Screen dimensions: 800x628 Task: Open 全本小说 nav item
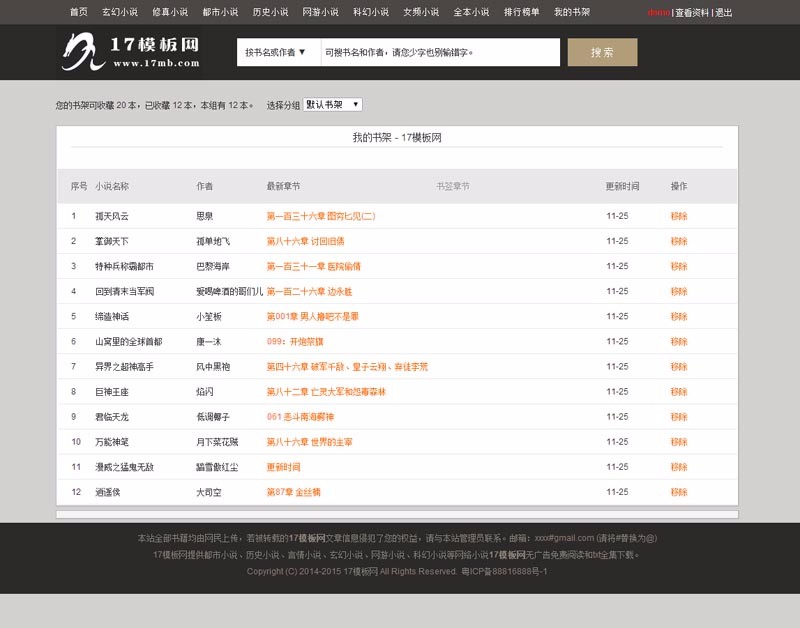471,12
